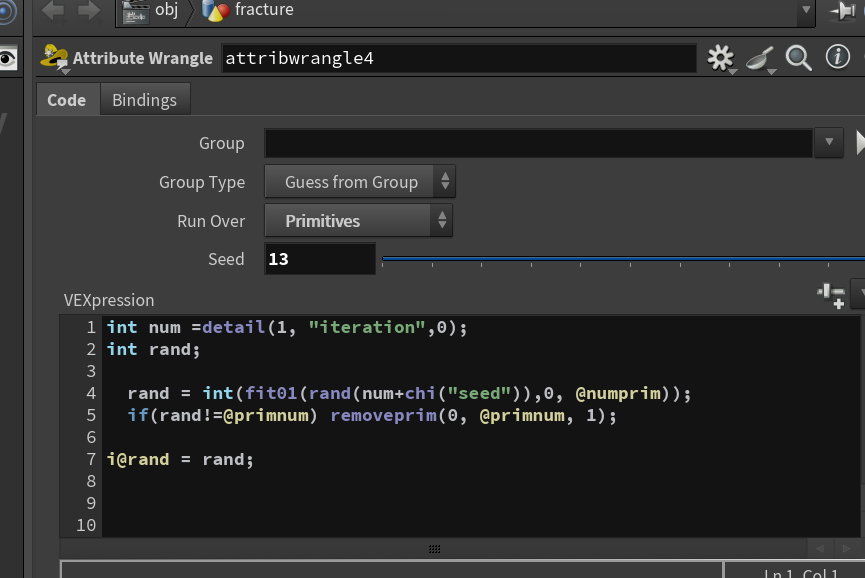Open the Guess from Group dropdown
865x578 pixels.
(x=360, y=181)
